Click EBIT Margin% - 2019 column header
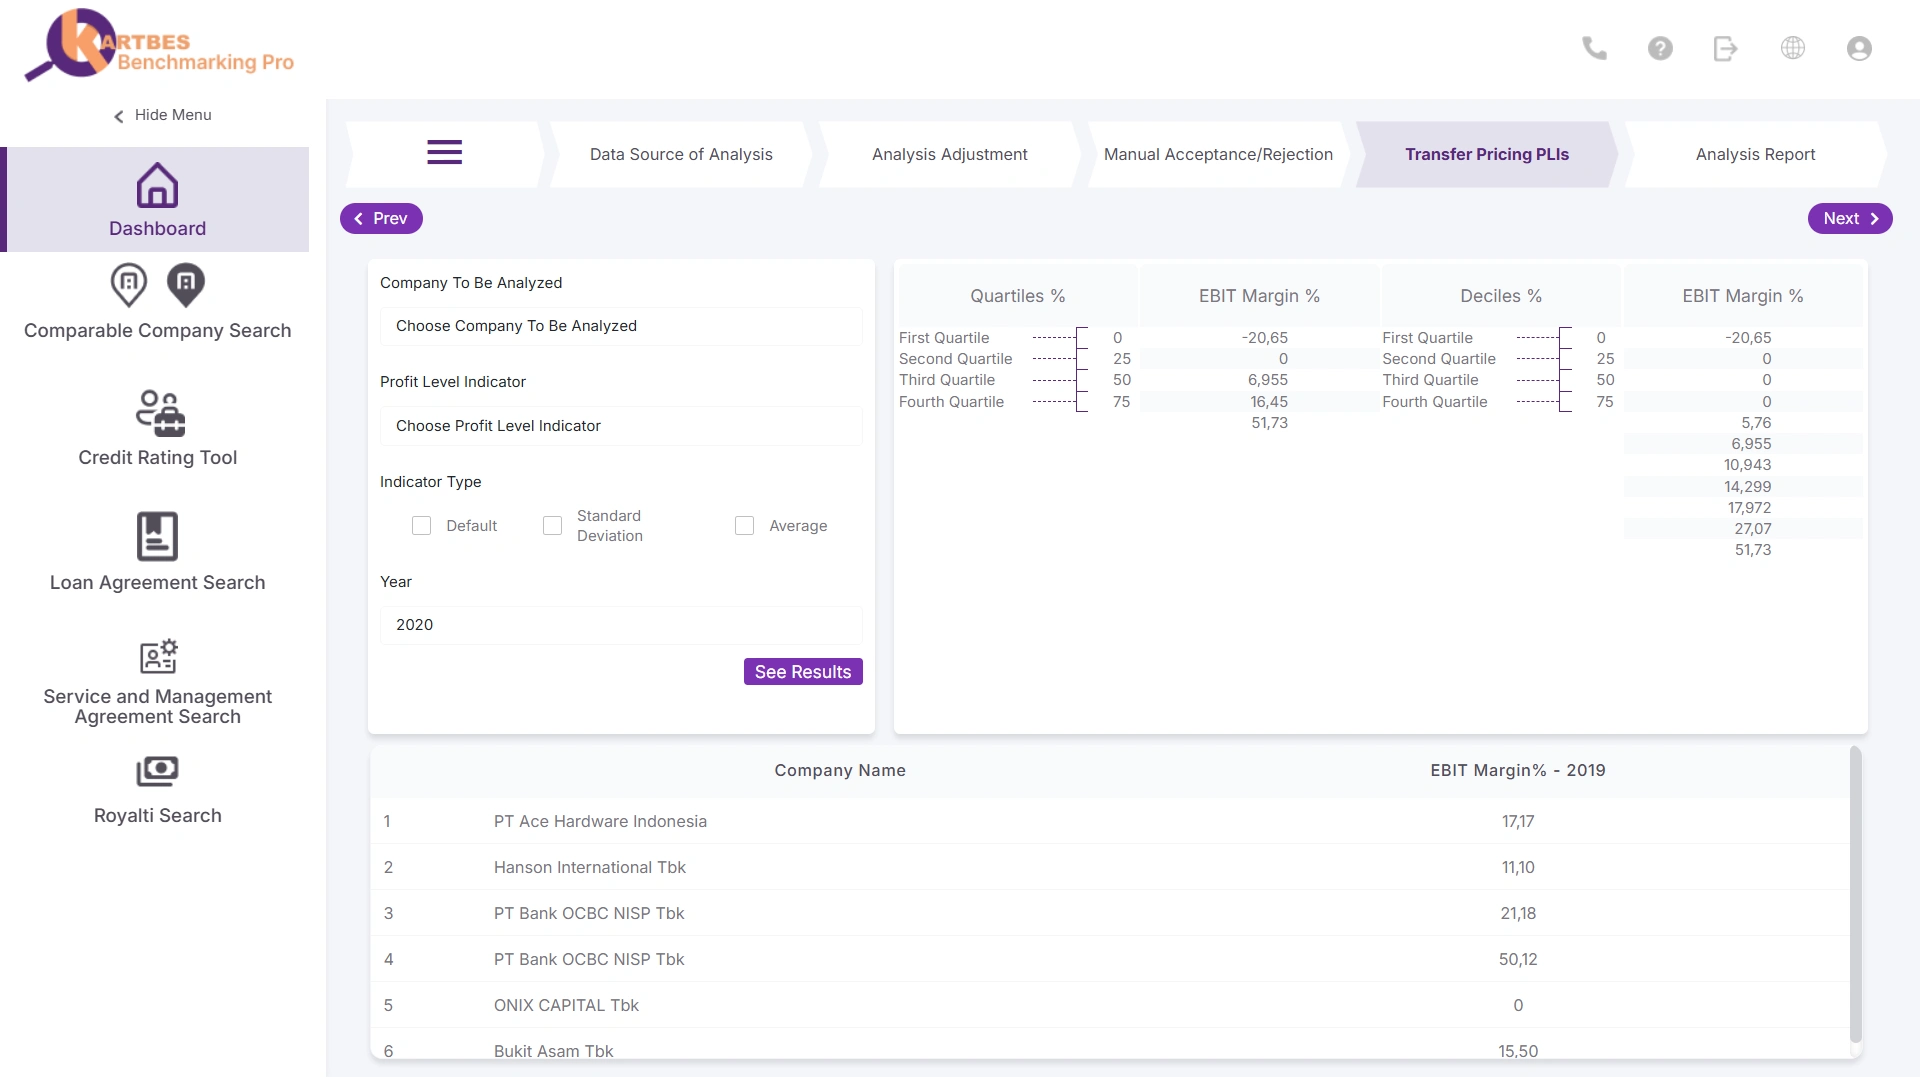This screenshot has width=1920, height=1077. point(1518,771)
